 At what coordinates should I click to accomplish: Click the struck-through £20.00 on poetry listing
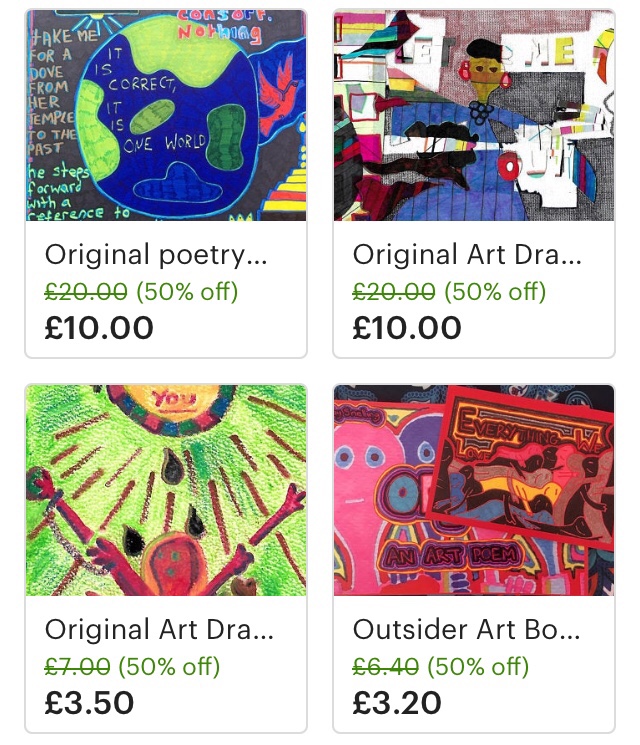click(x=86, y=291)
